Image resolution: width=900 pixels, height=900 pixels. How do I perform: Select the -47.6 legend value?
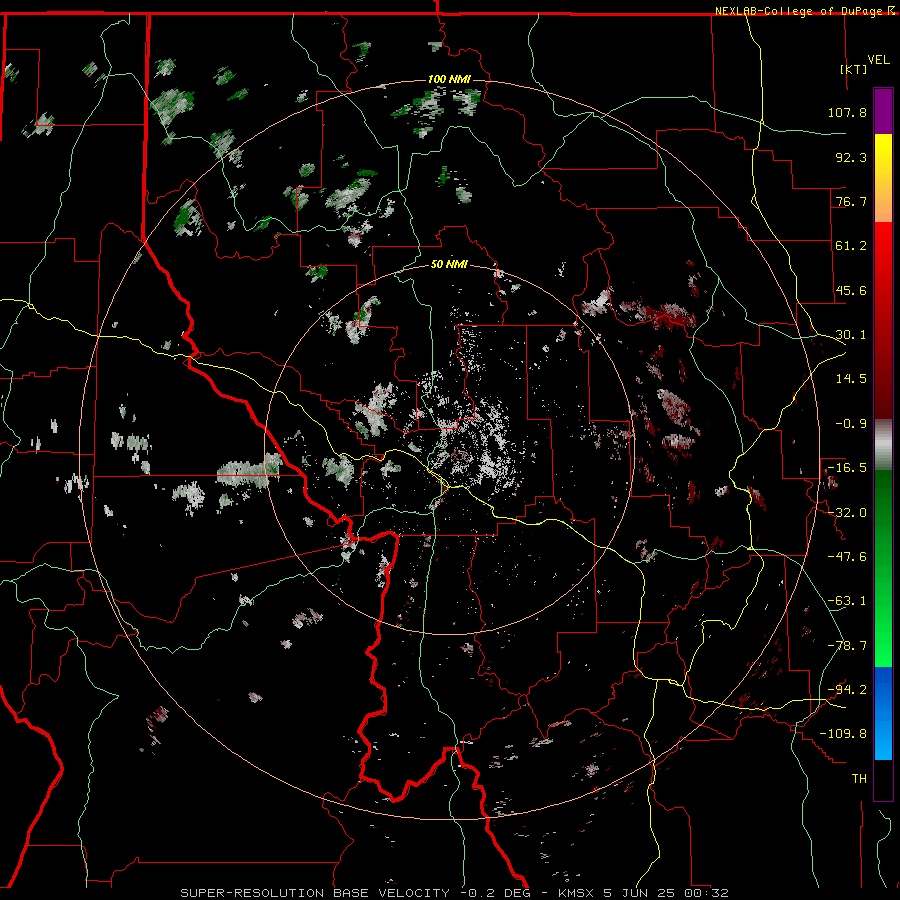847,557
